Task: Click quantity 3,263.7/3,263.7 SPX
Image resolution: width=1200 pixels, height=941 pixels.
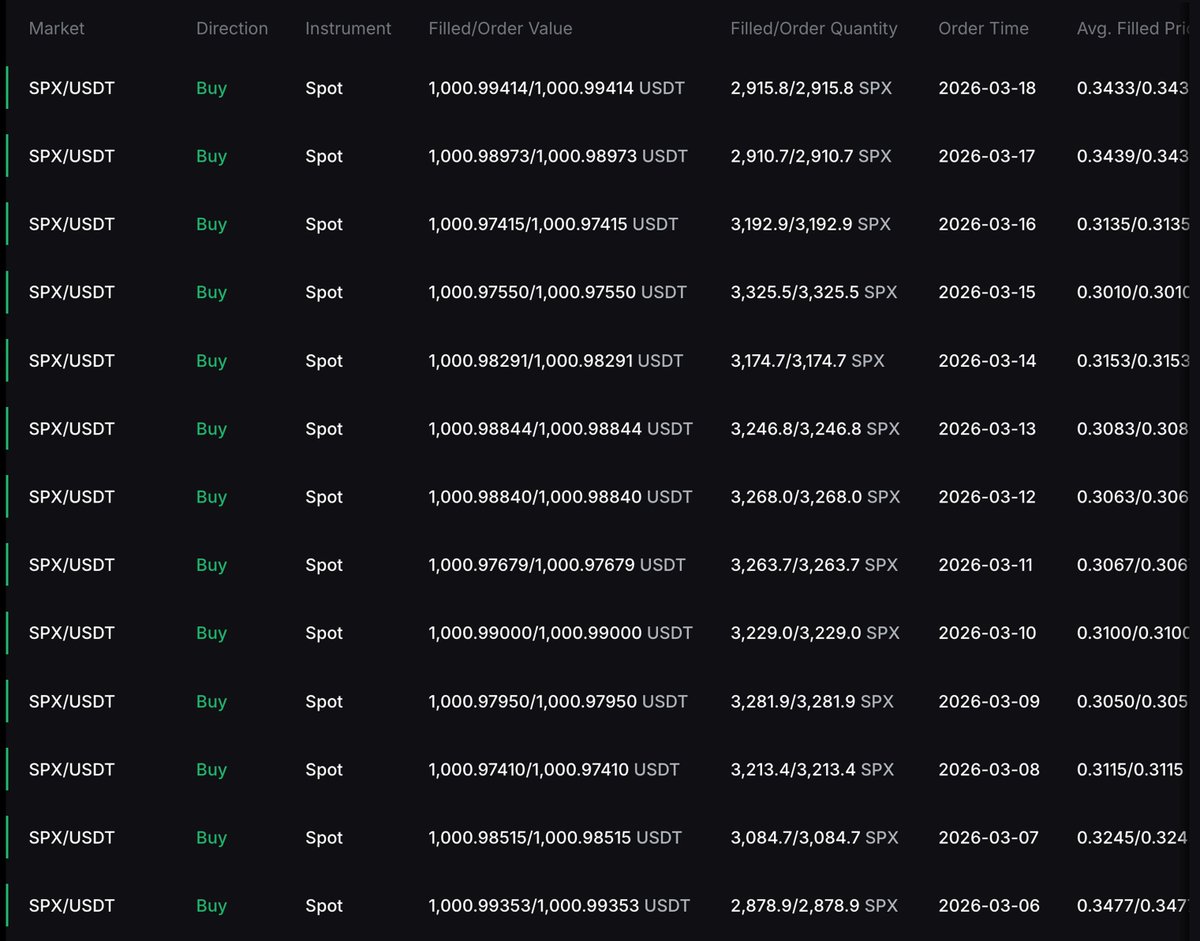Action: (x=814, y=565)
